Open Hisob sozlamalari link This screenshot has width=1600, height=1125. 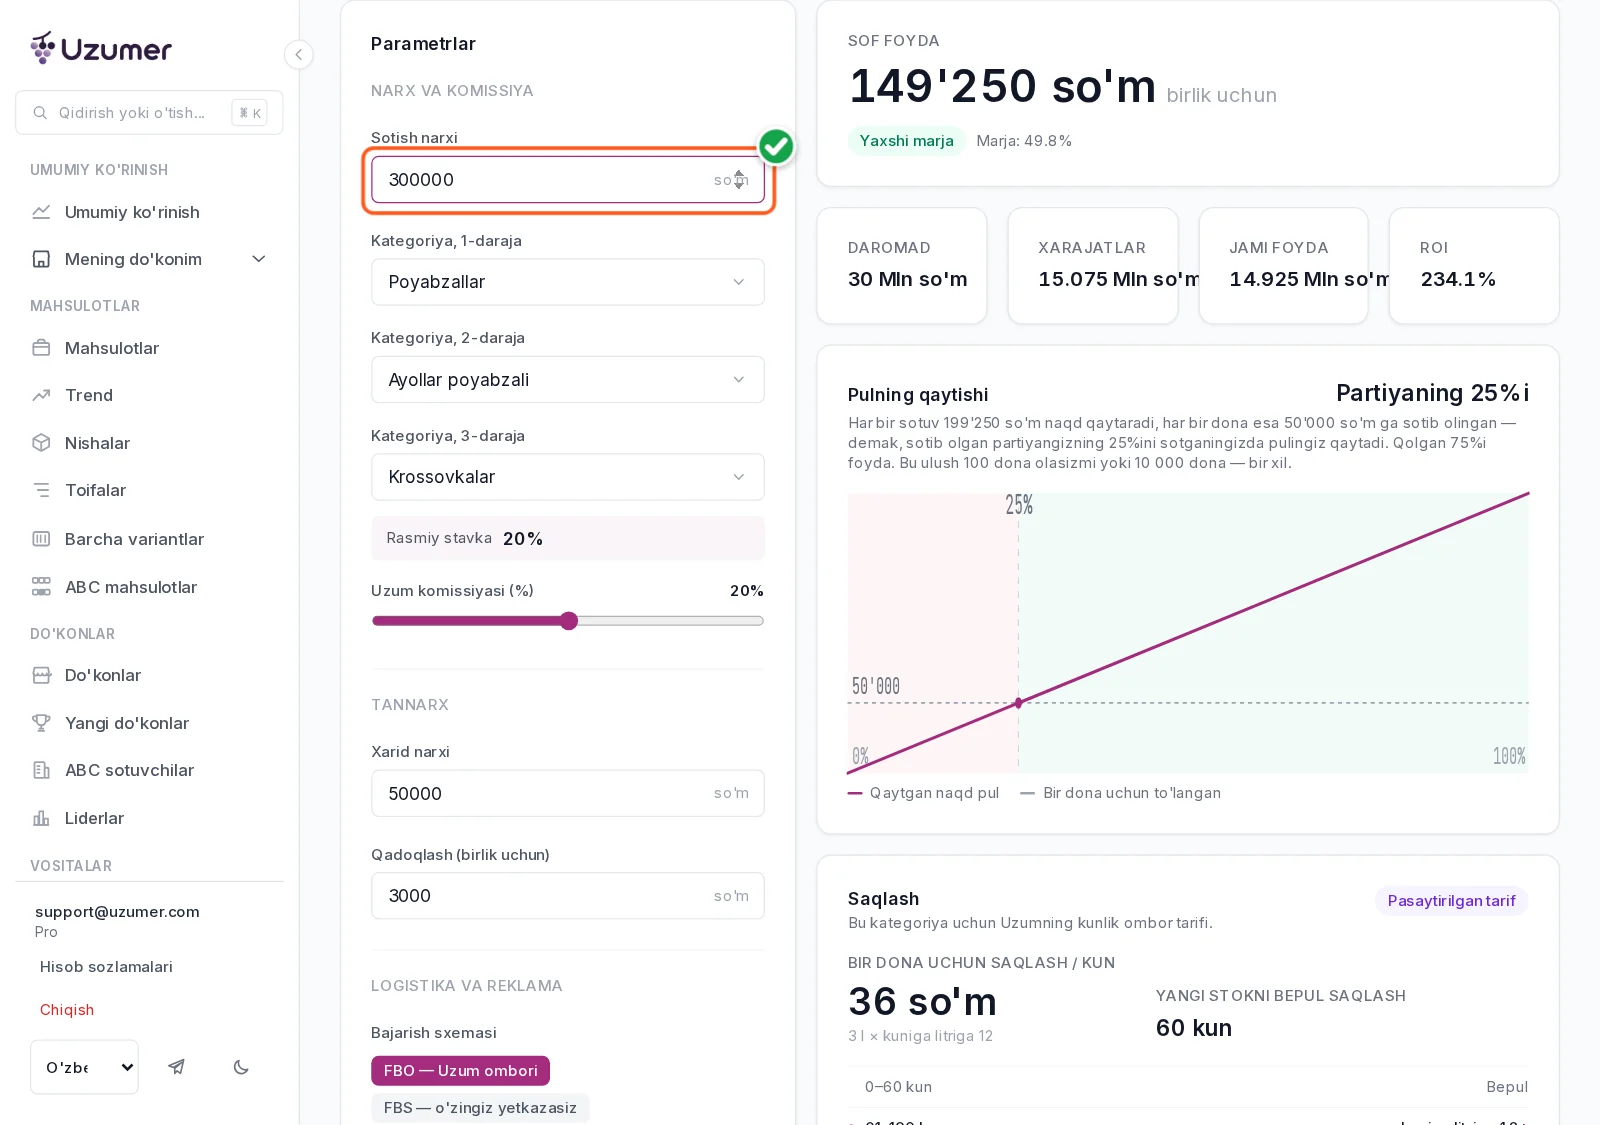(106, 967)
